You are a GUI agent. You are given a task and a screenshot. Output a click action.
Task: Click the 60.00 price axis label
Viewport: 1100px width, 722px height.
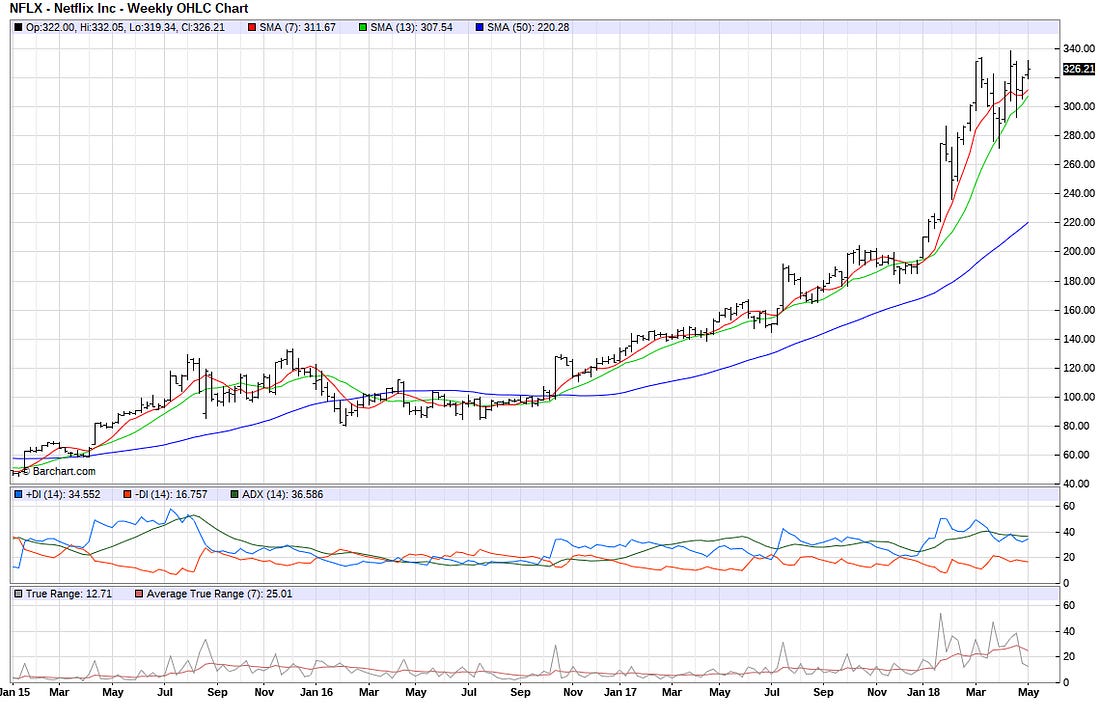[1076, 455]
